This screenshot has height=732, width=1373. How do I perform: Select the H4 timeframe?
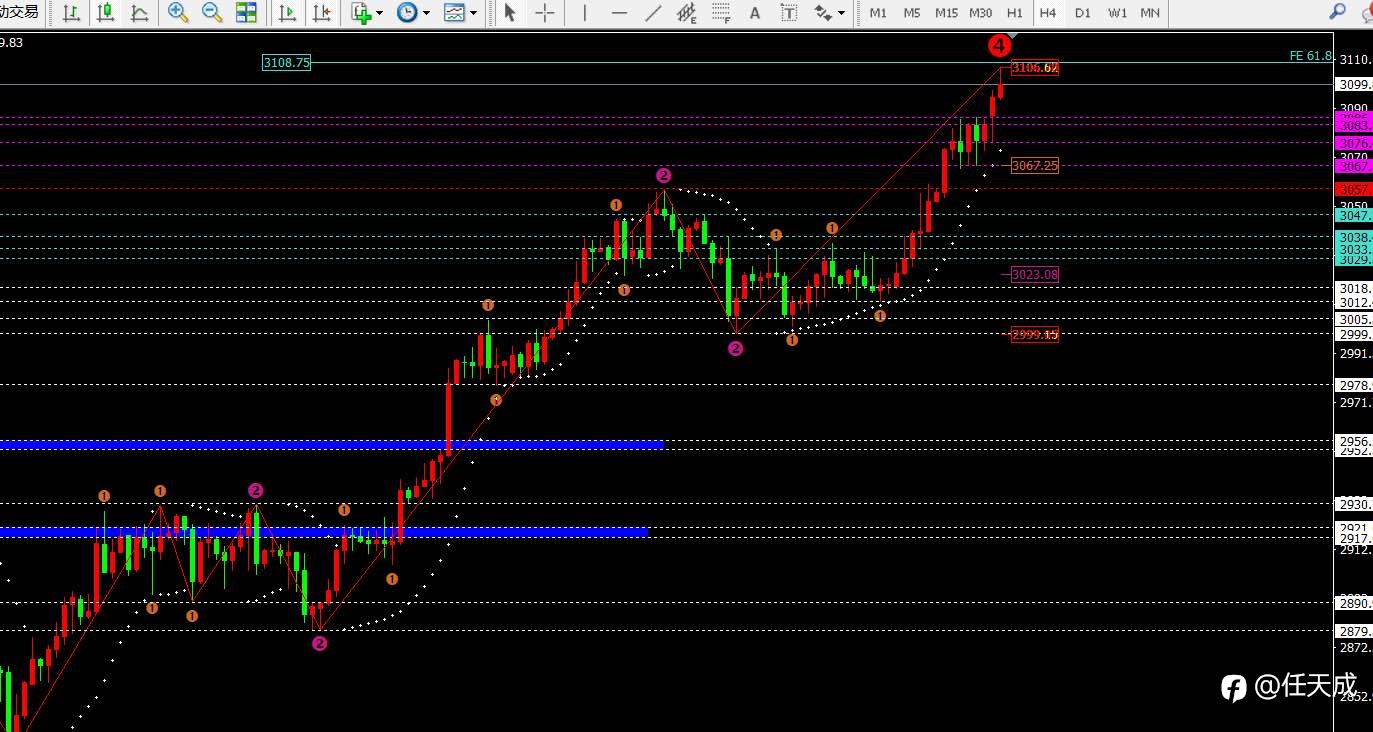1048,13
